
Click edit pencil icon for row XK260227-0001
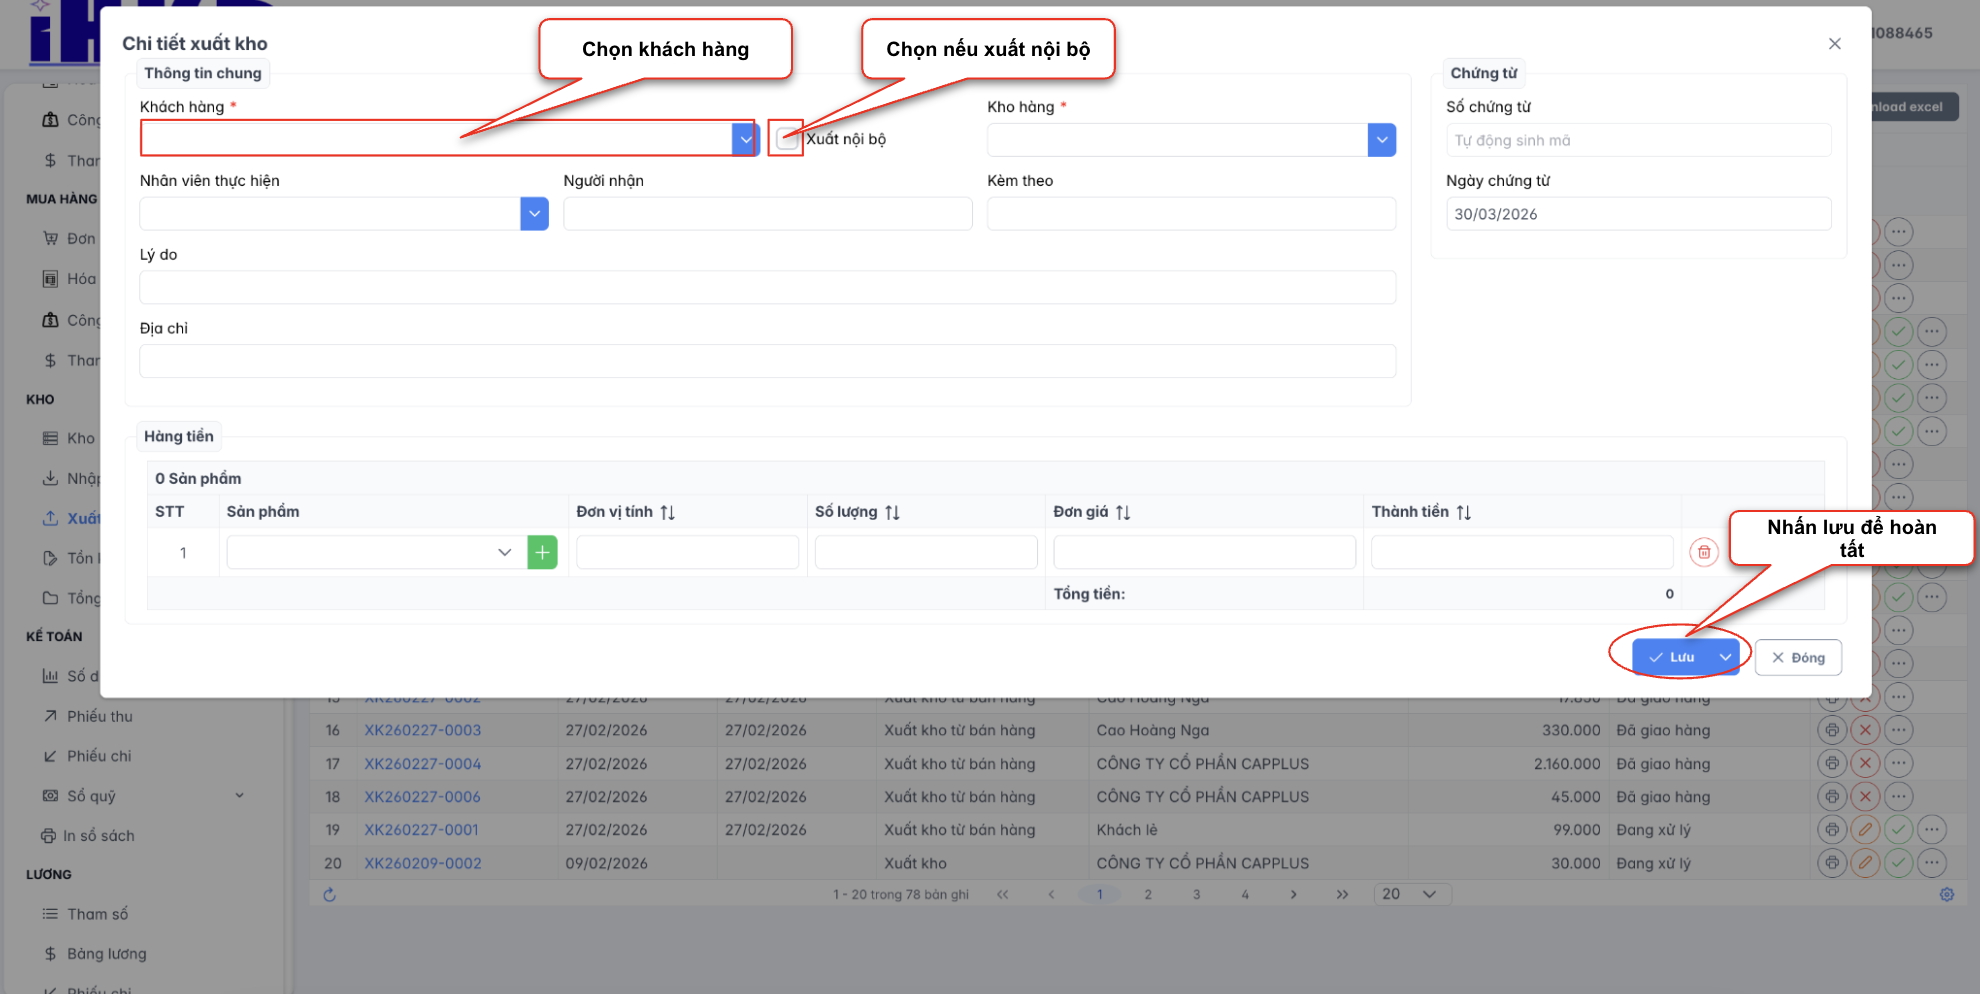tap(1865, 830)
